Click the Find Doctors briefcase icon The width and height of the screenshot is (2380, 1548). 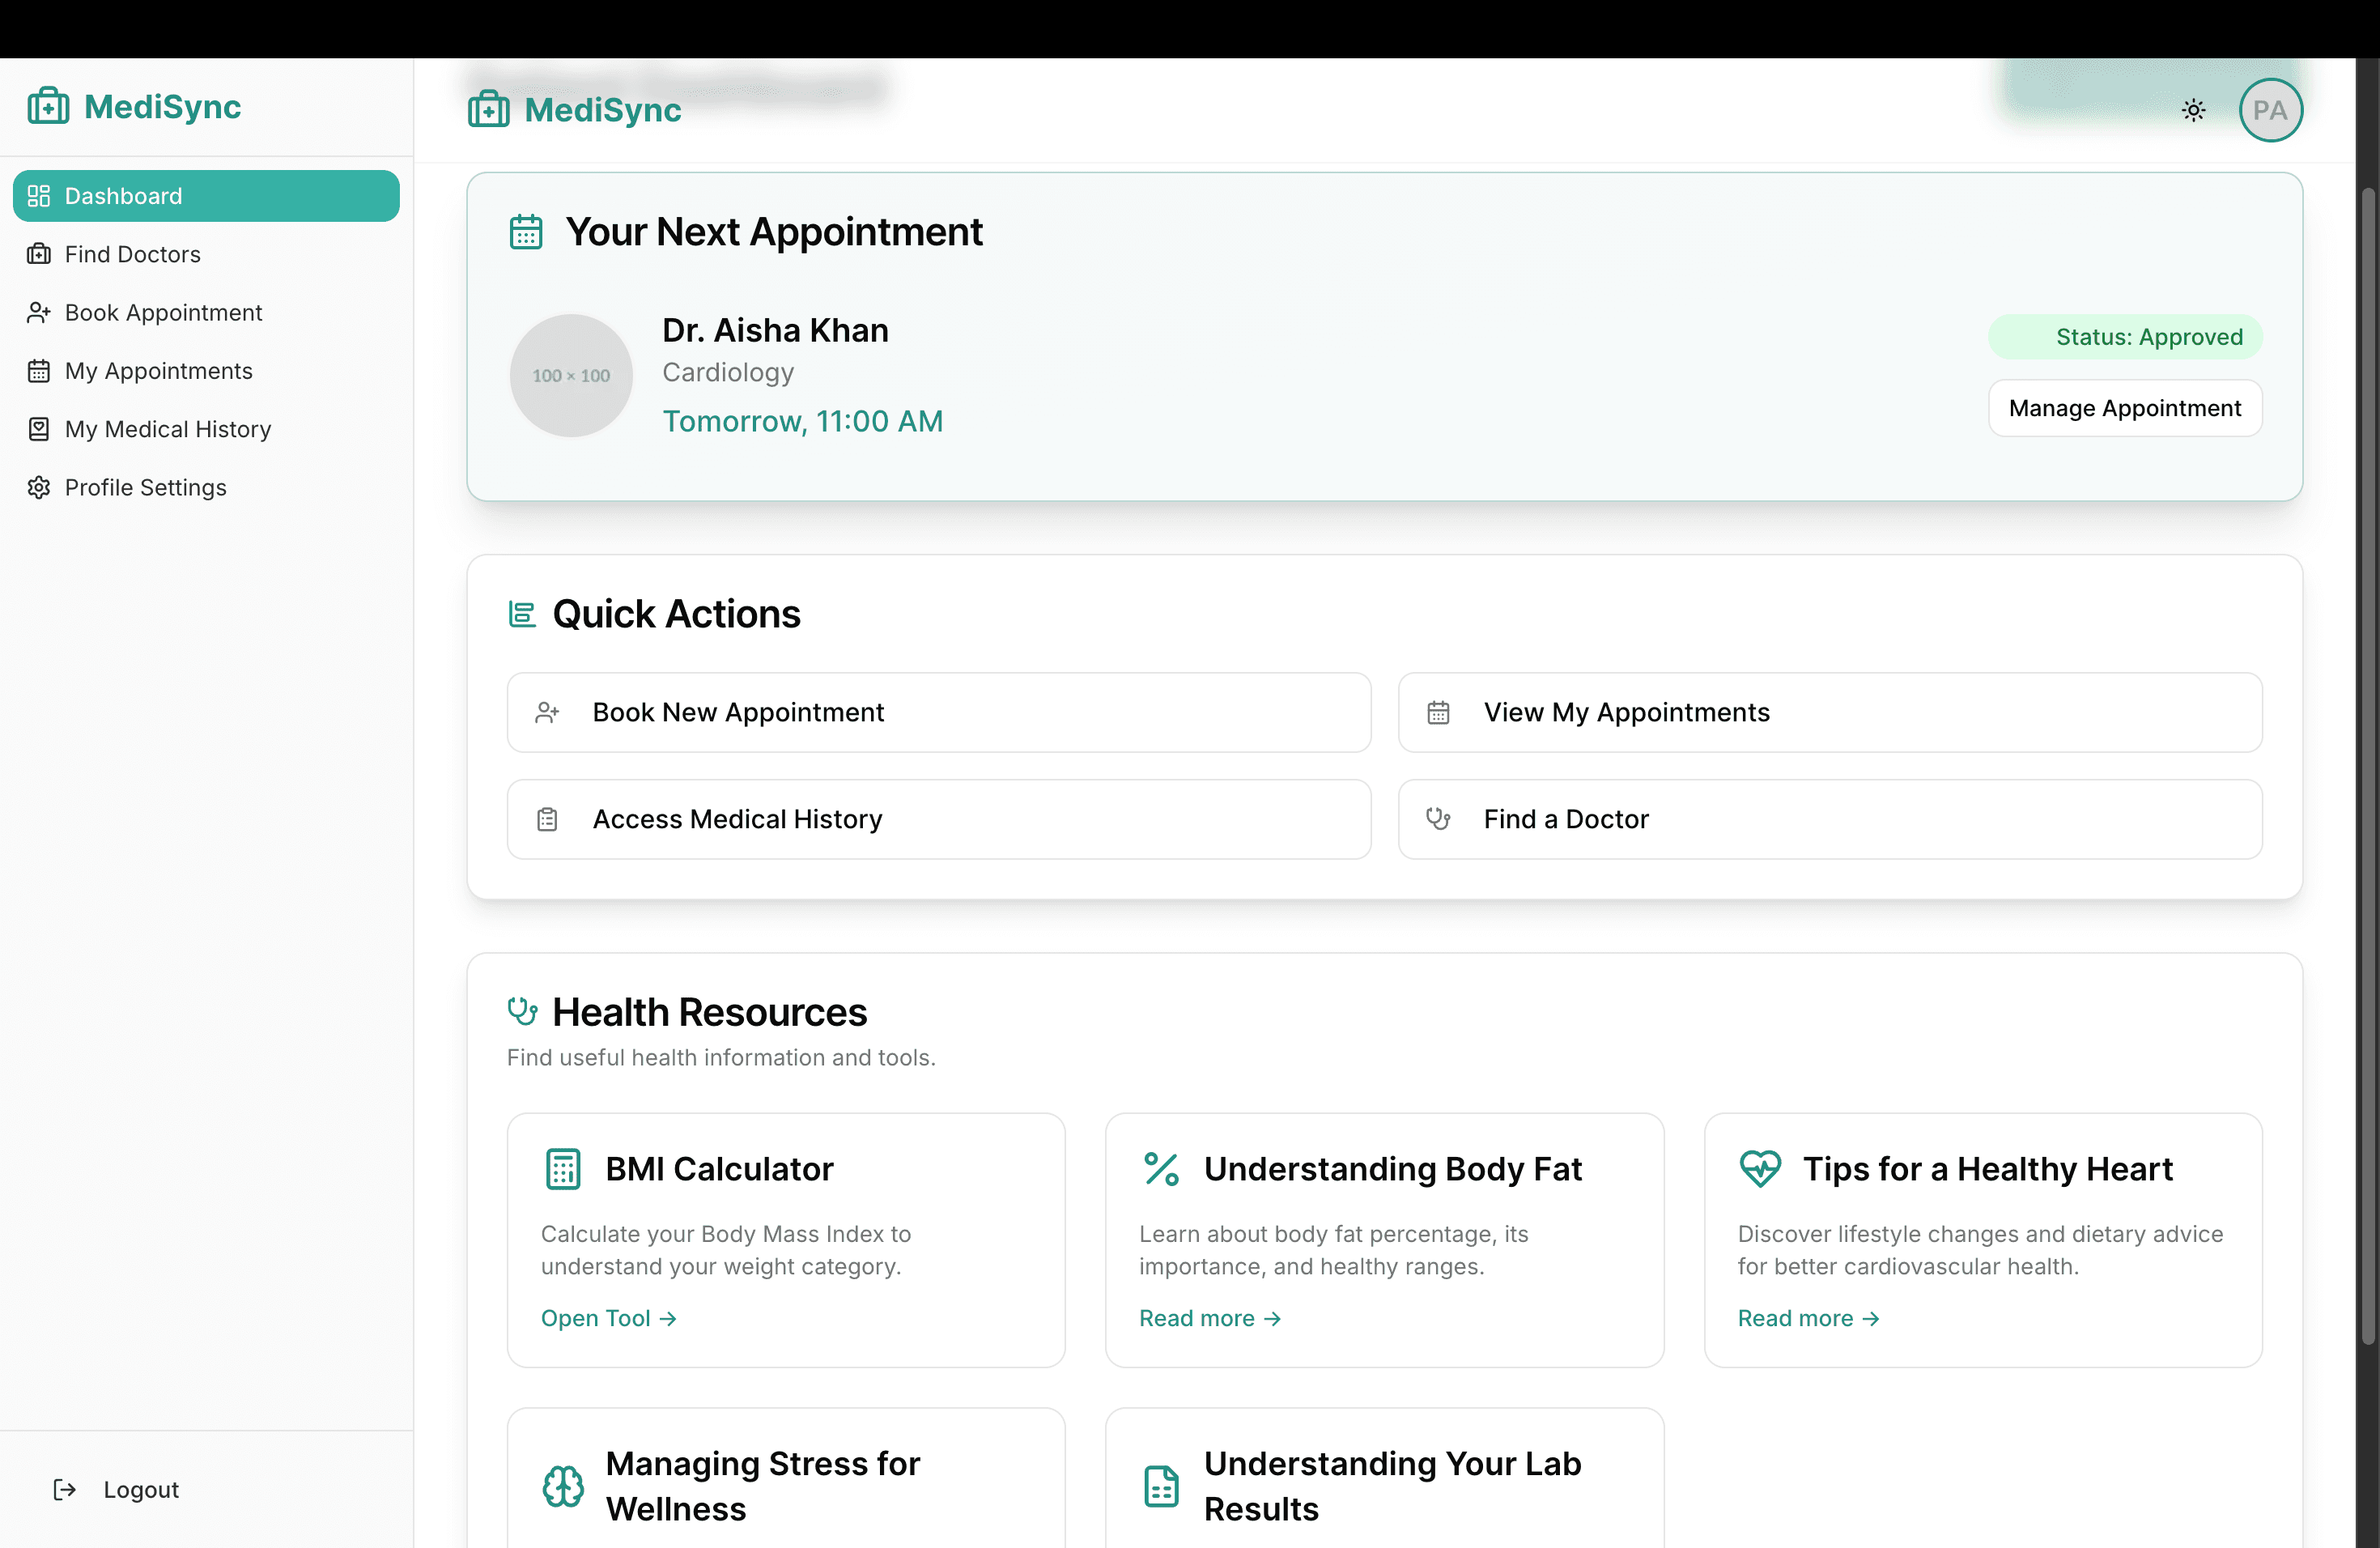39,254
